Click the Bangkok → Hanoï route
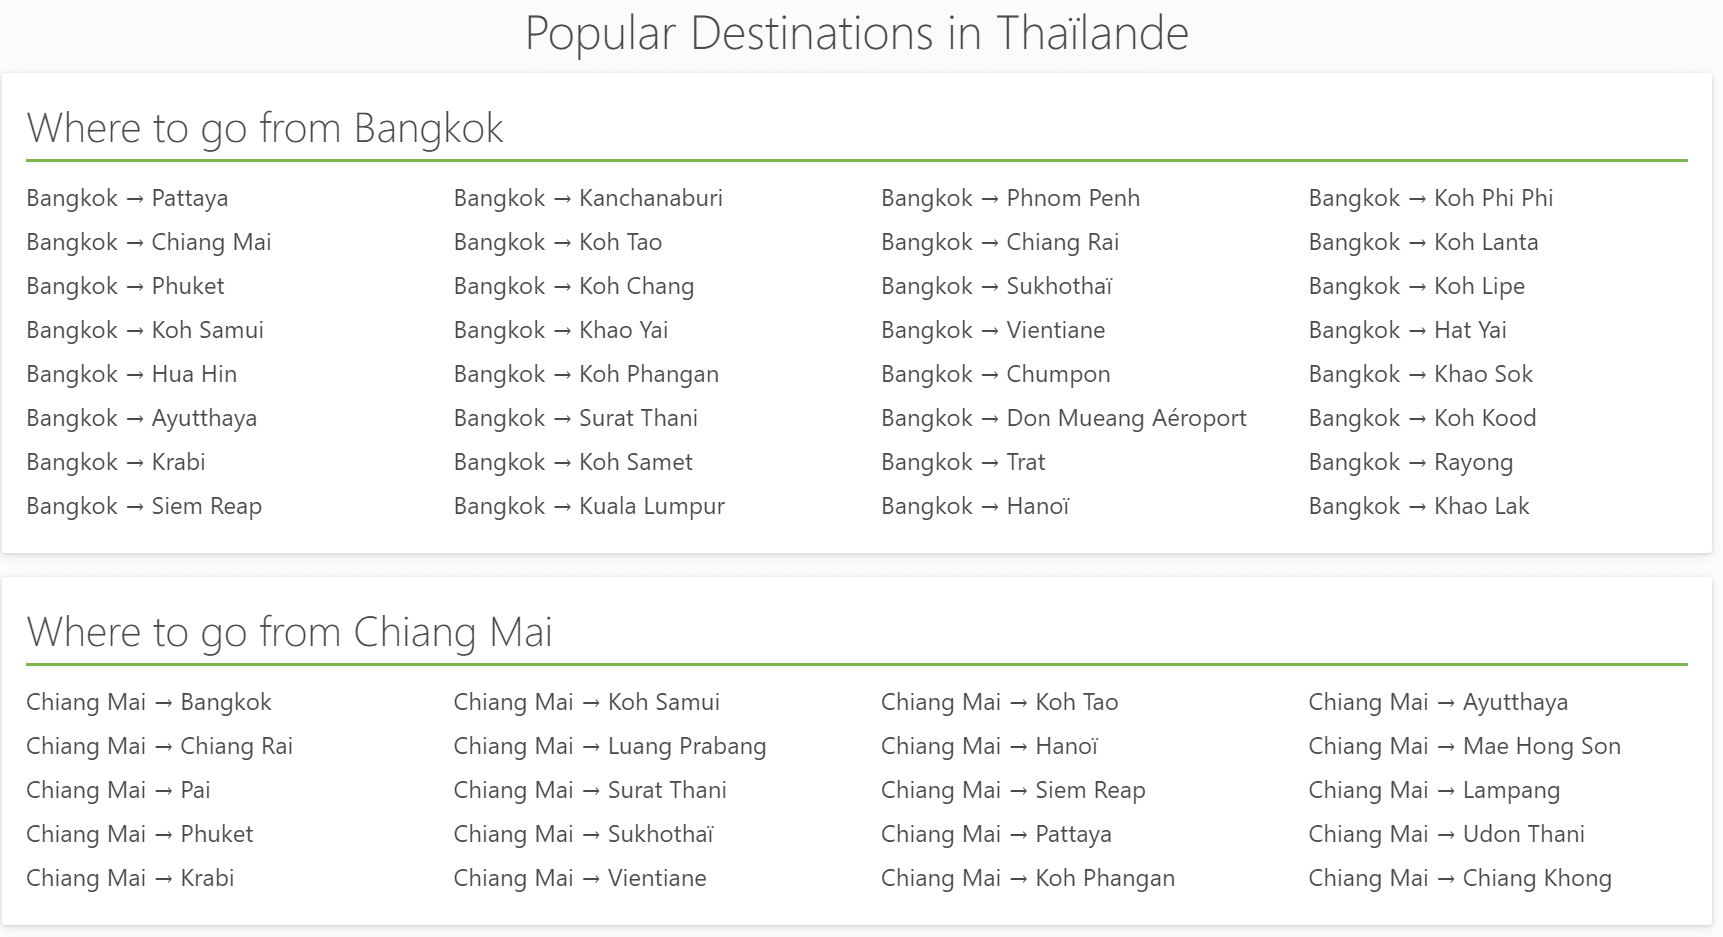1723x937 pixels. click(975, 506)
